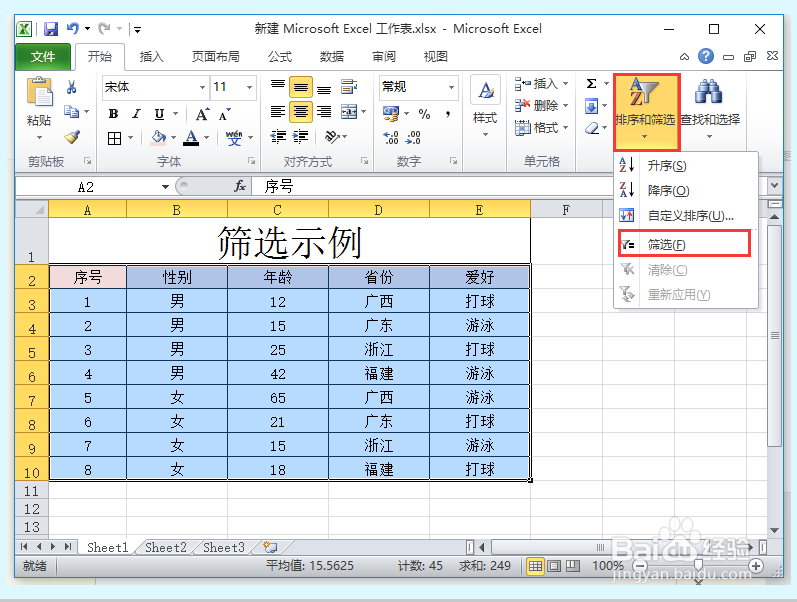The width and height of the screenshot is (797, 602).
Task: Open the number format 常规 dropdown
Action: [x=451, y=87]
